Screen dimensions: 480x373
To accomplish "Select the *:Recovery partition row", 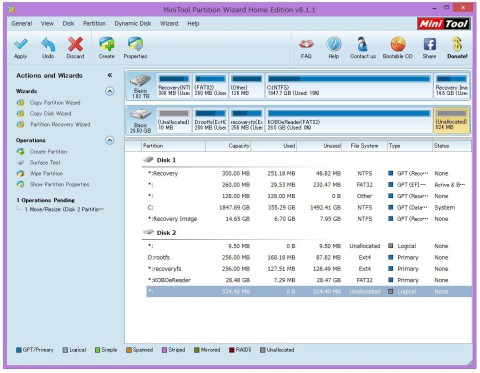I will [309, 174].
